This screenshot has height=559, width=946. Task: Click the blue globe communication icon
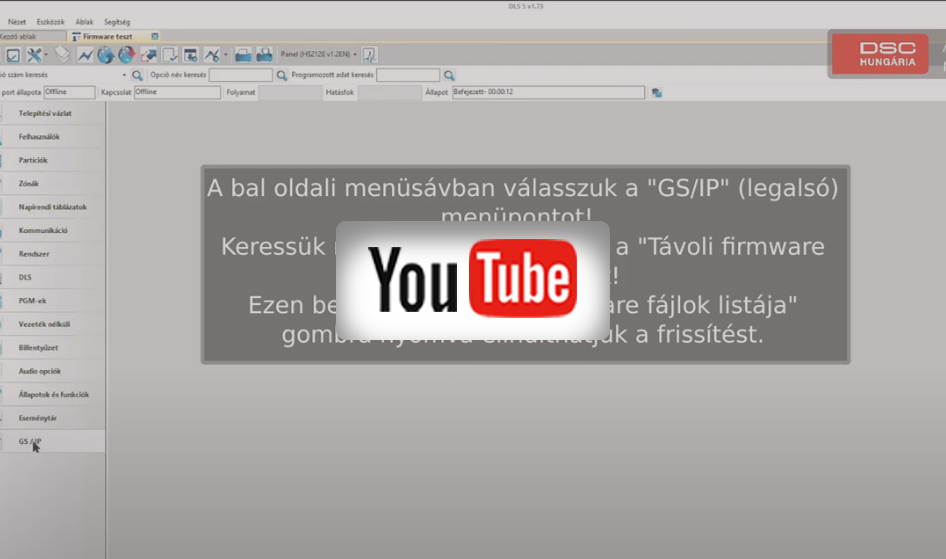click(105, 55)
